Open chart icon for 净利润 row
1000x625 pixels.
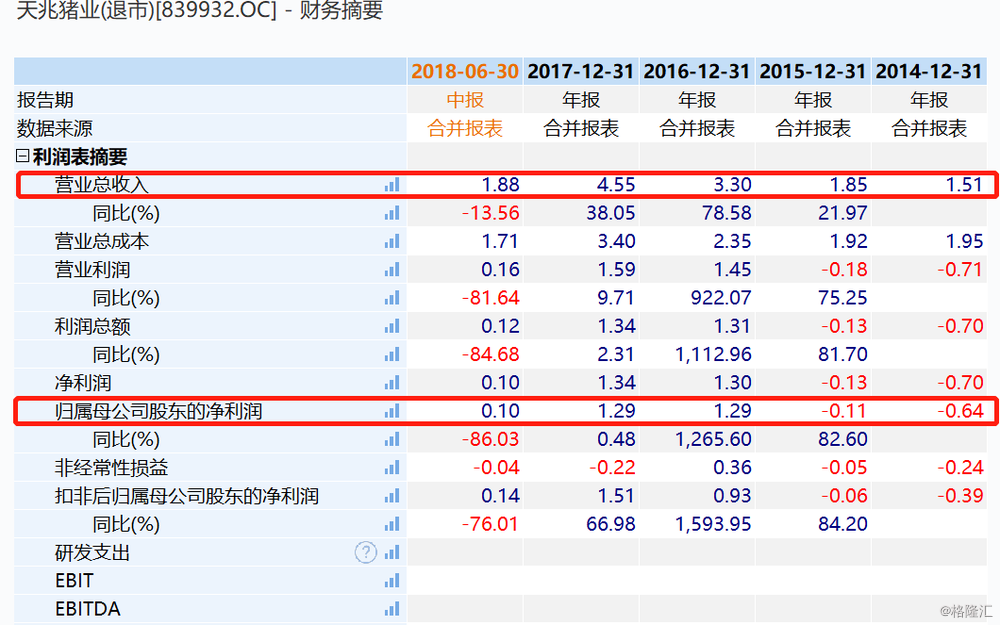tap(392, 383)
